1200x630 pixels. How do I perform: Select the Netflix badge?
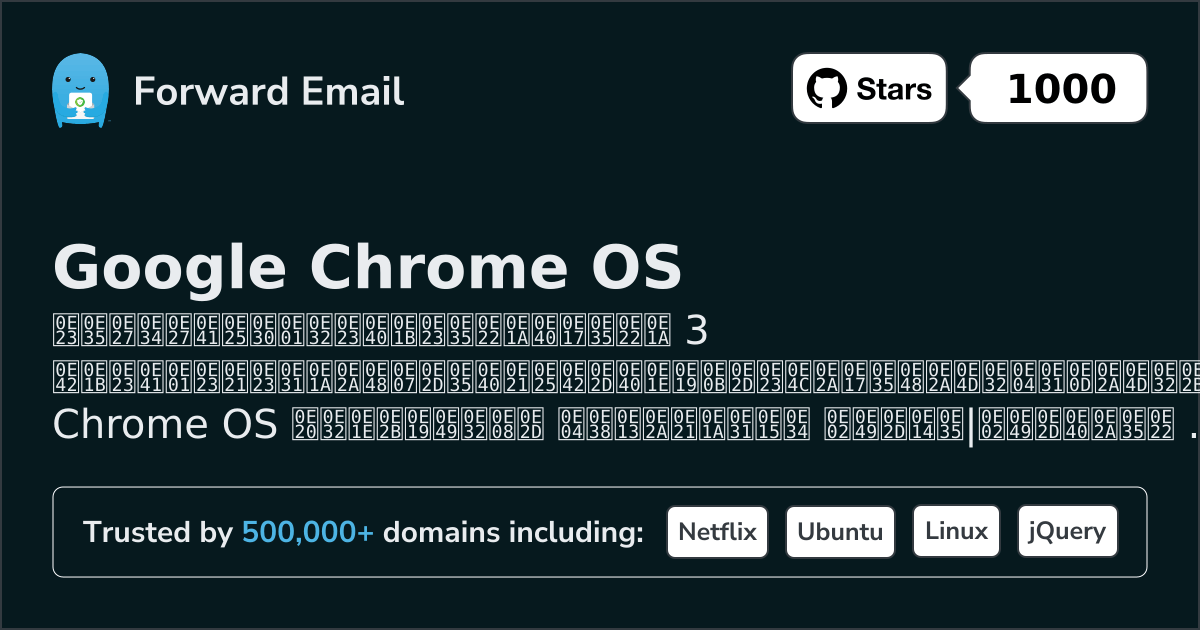[x=717, y=532]
